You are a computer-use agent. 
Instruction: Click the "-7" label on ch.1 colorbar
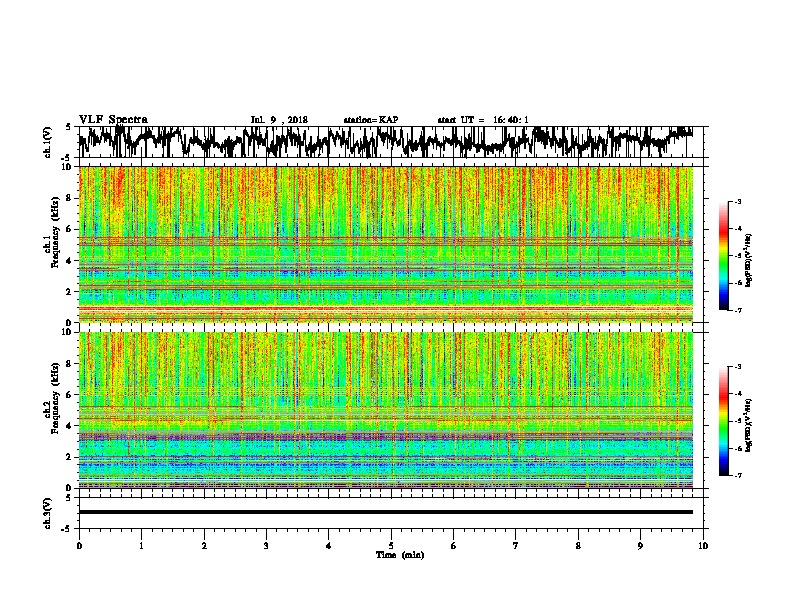737,310
